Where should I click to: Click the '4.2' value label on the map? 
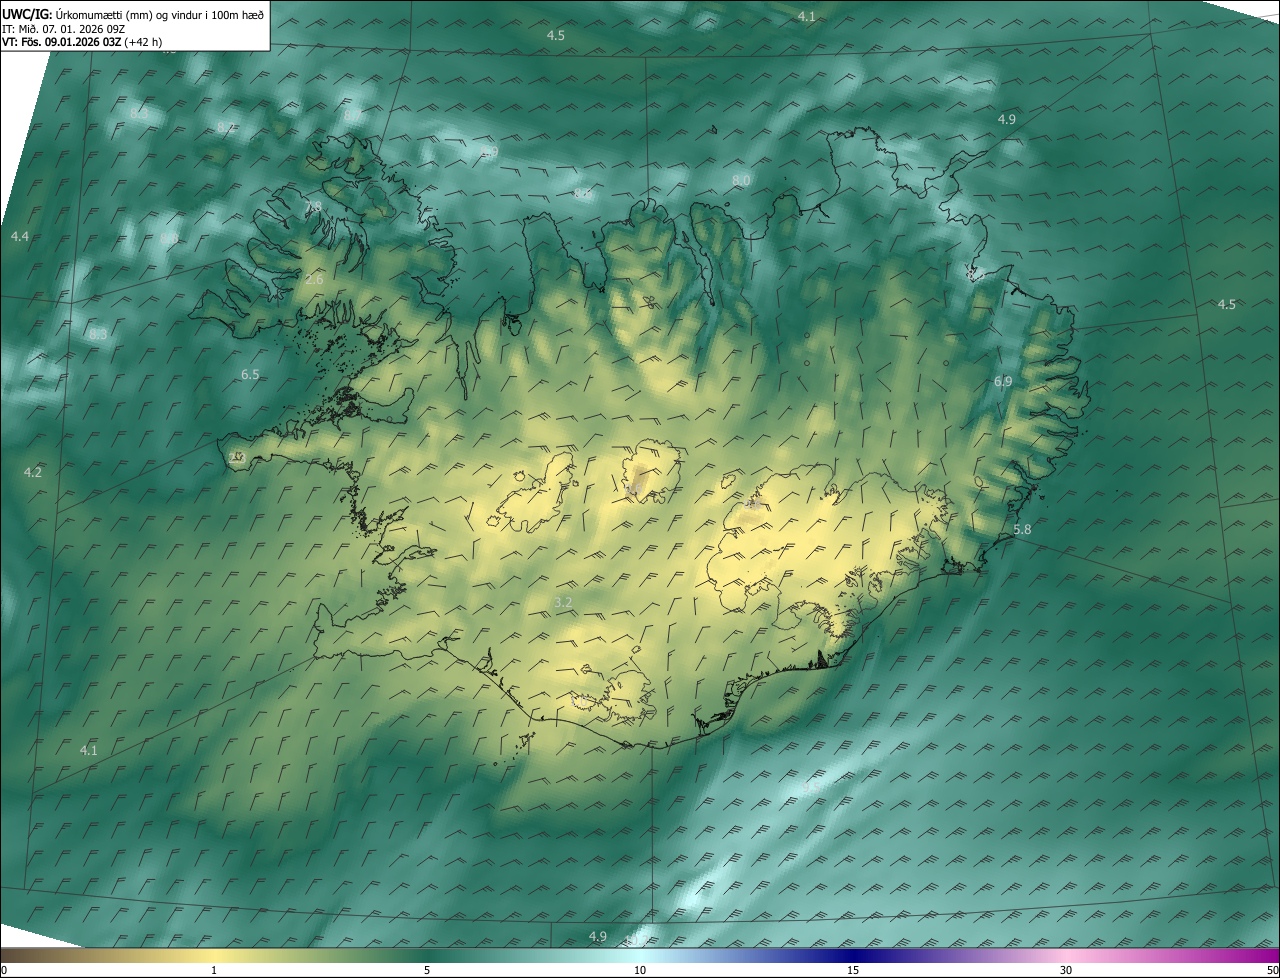[33, 472]
